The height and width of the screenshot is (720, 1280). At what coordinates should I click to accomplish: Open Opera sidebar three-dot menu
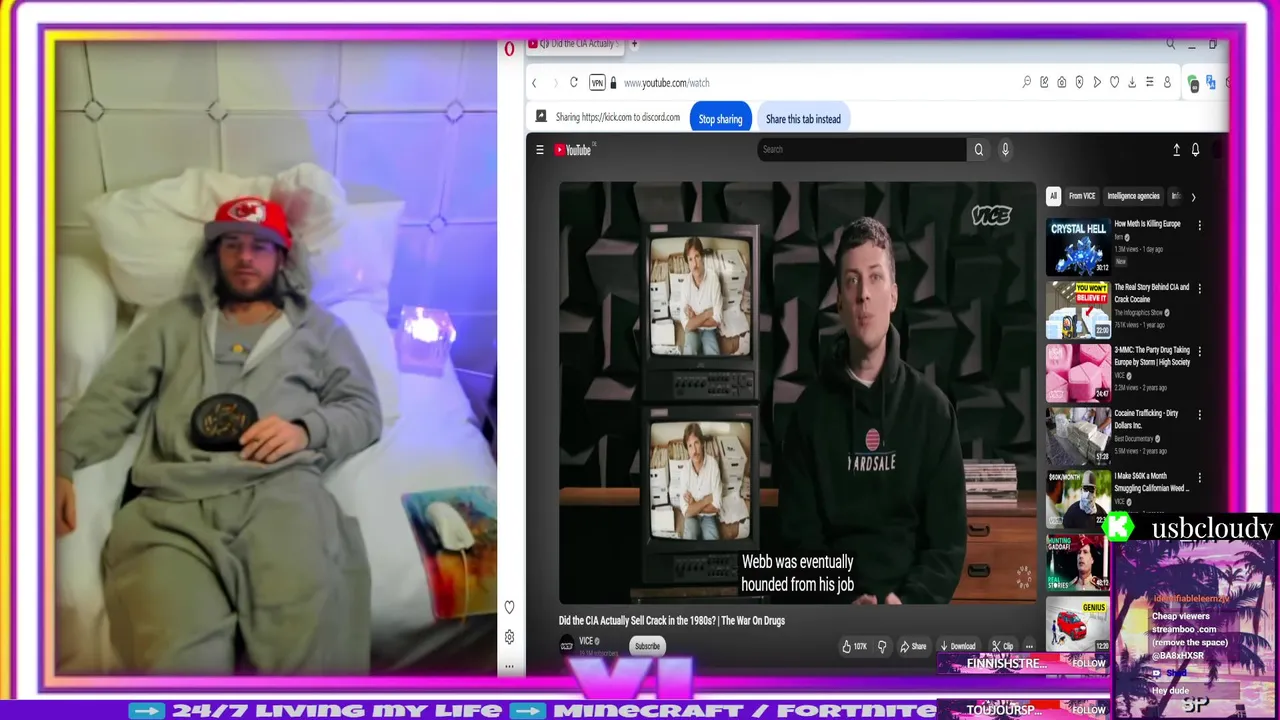coord(509,666)
